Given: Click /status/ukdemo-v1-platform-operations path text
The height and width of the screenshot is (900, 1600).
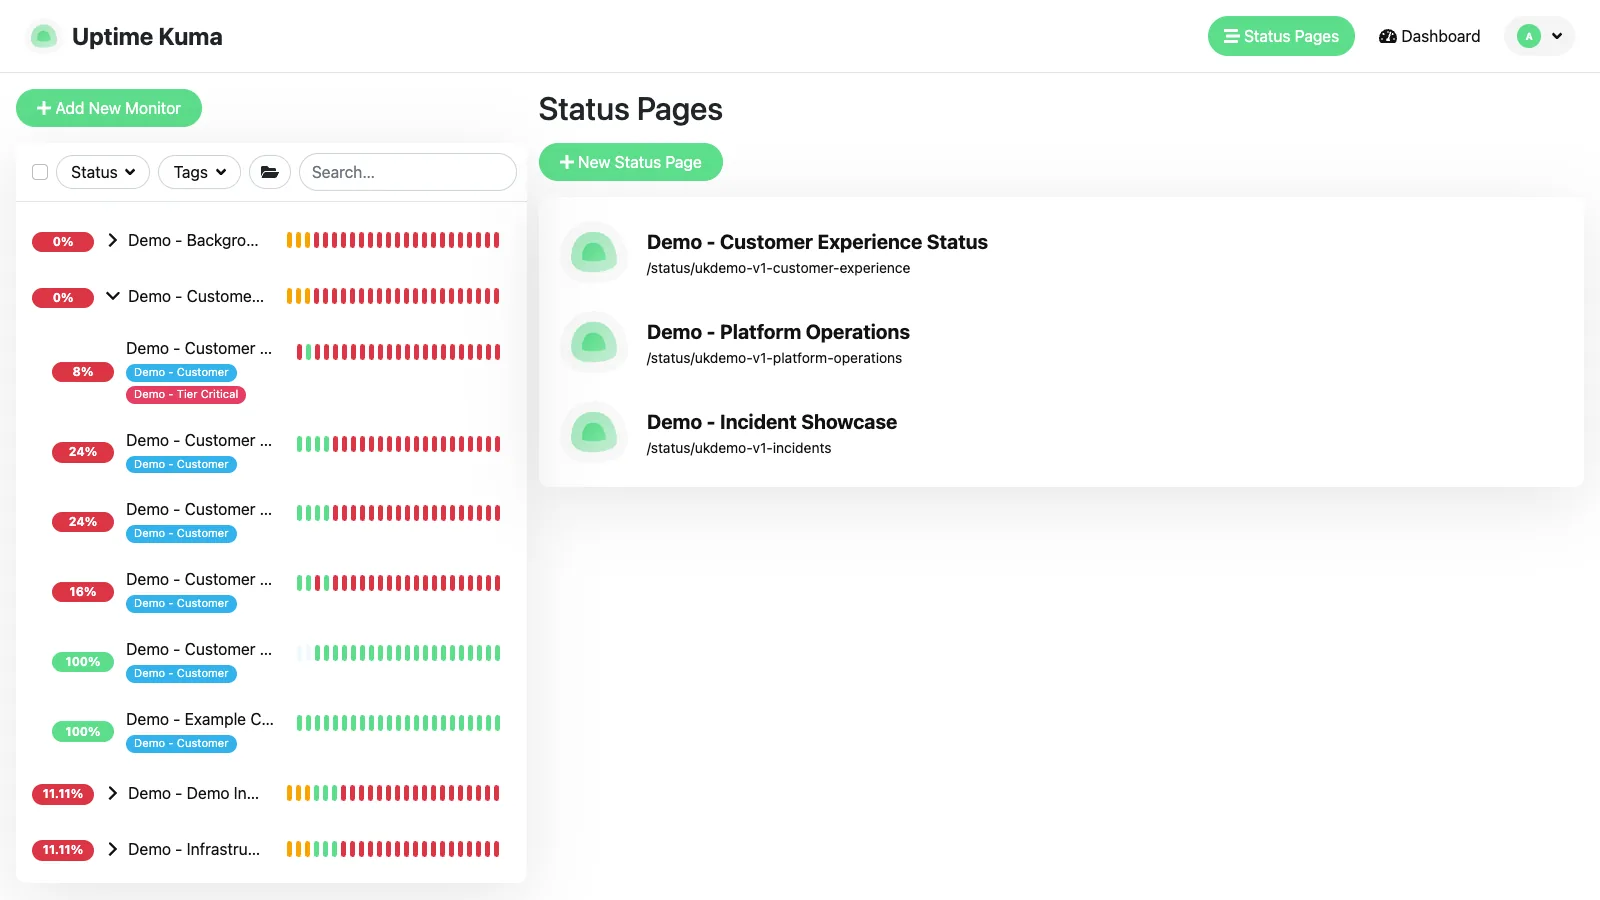Looking at the screenshot, I should [774, 358].
